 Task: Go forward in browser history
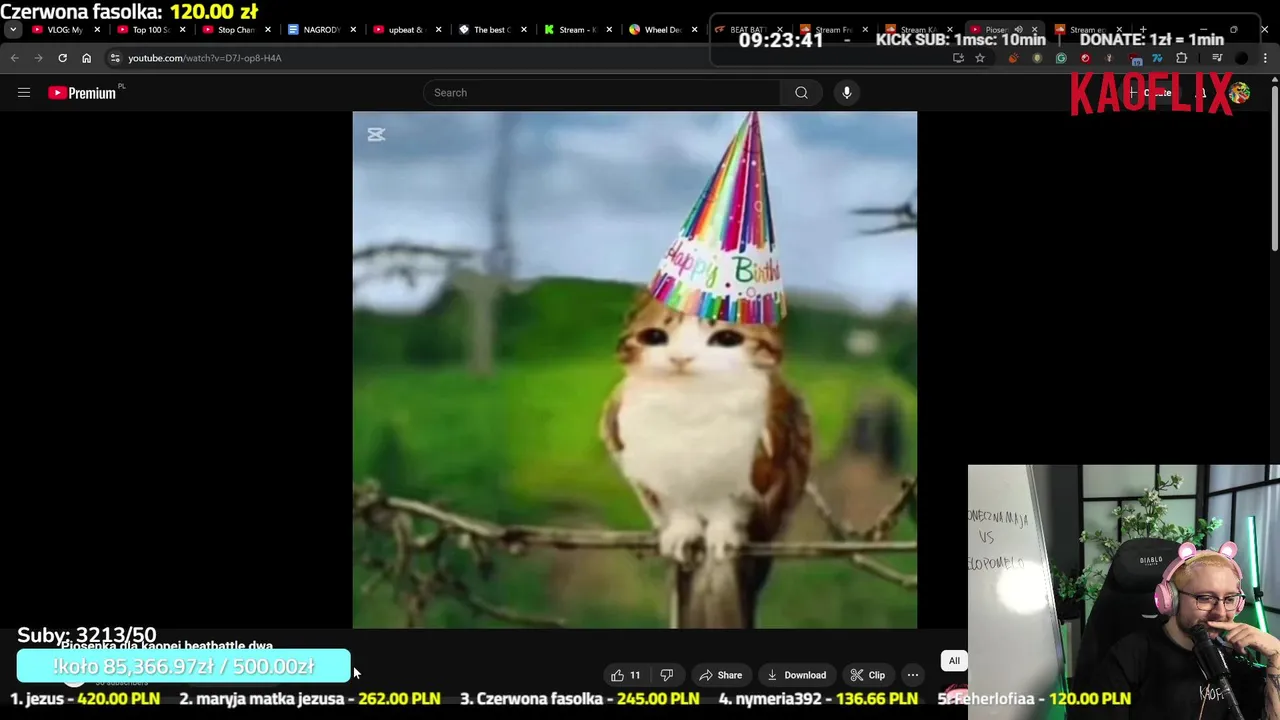tap(38, 58)
